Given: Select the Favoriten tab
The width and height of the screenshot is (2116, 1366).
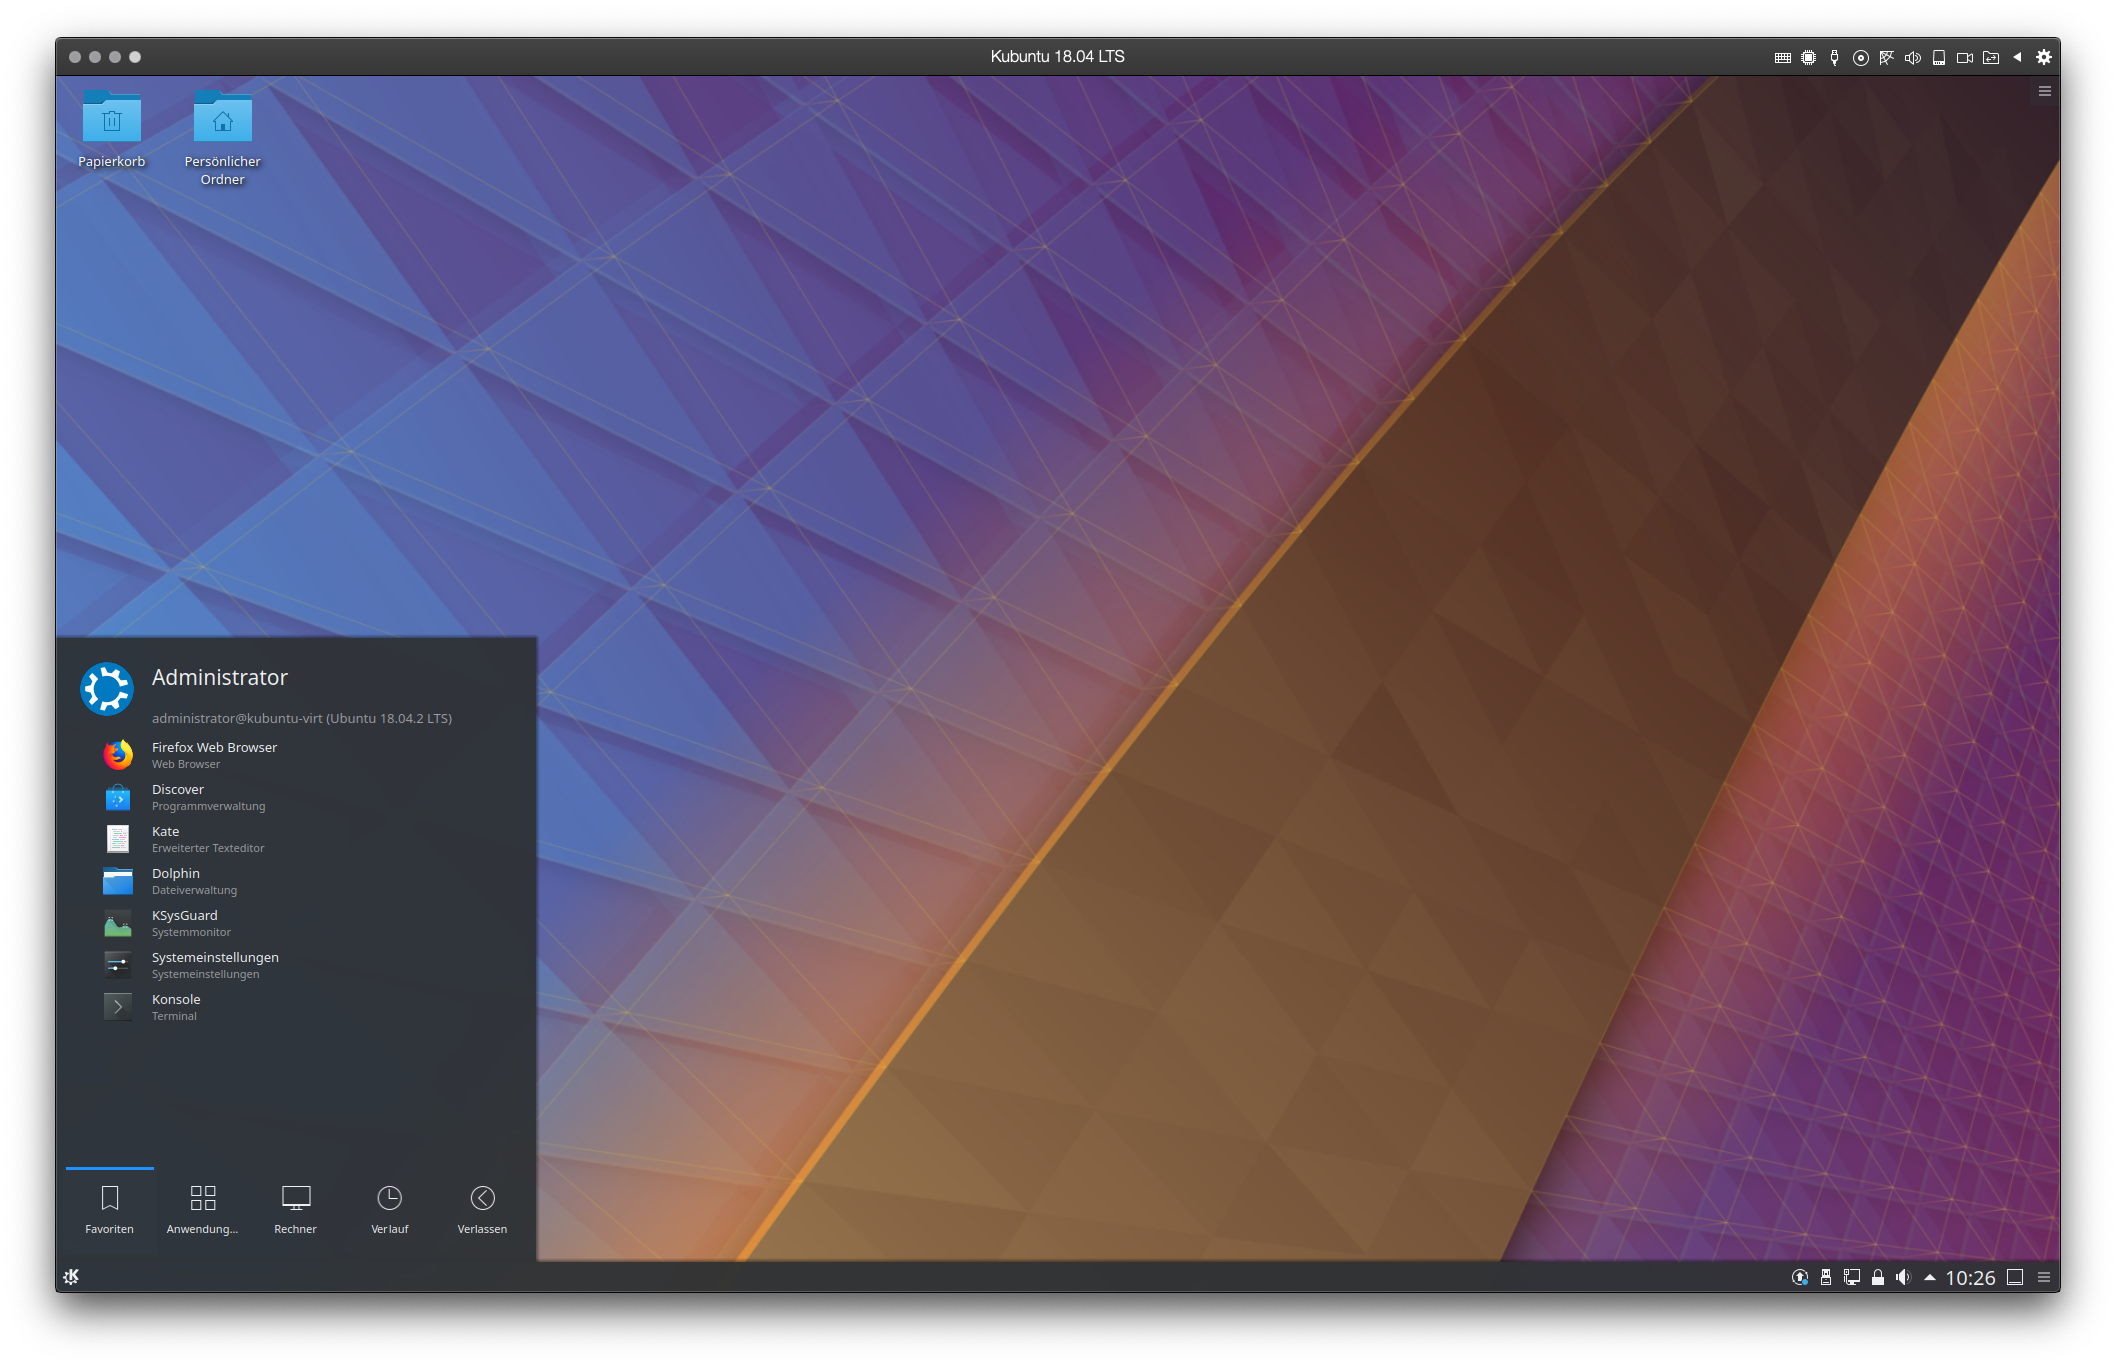Looking at the screenshot, I should pos(110,1210).
